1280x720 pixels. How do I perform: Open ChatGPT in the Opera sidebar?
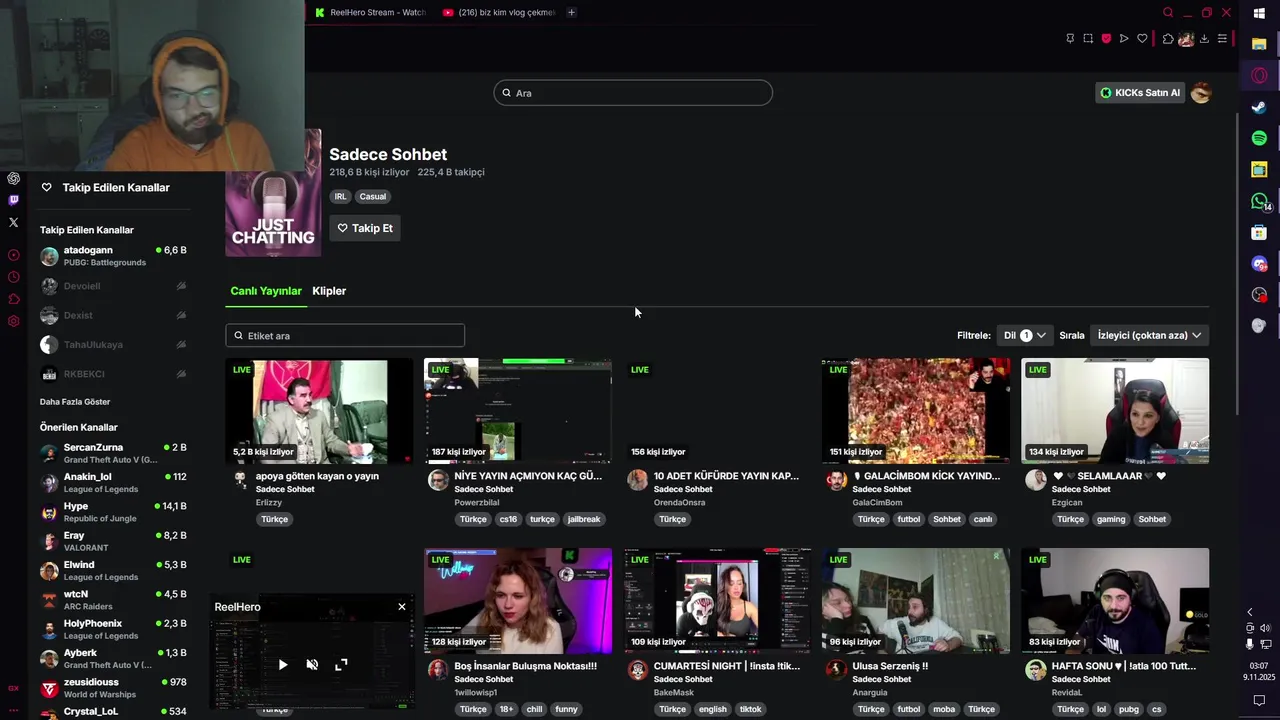pyautogui.click(x=14, y=179)
